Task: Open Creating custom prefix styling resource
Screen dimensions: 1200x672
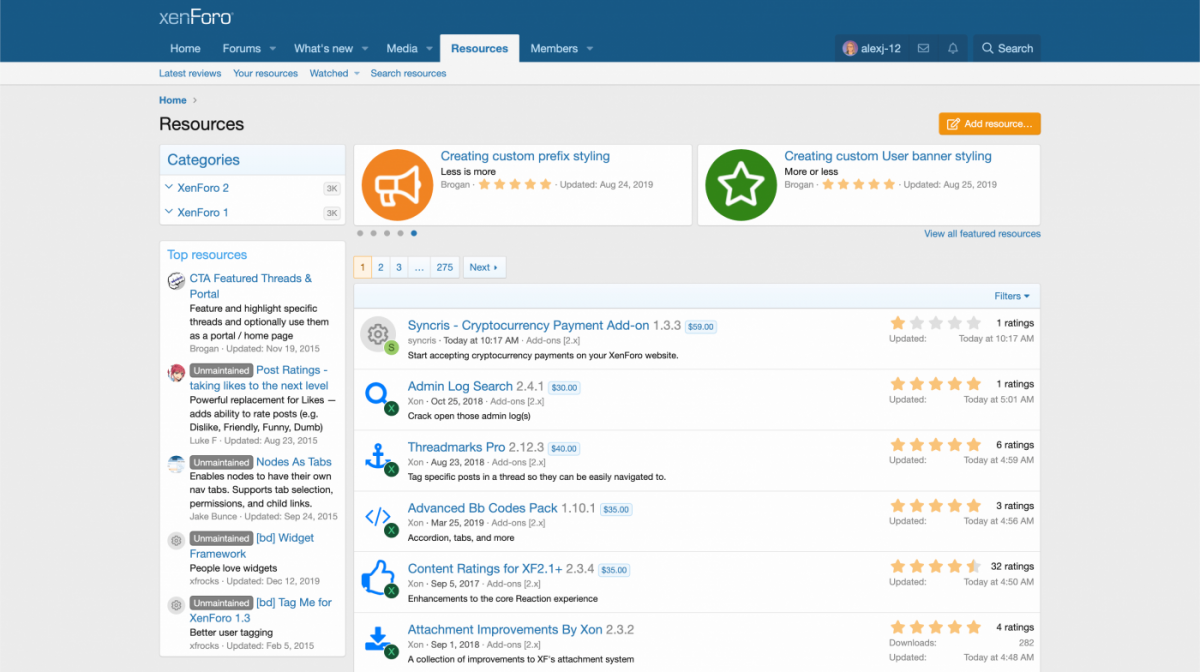Action: (x=525, y=156)
